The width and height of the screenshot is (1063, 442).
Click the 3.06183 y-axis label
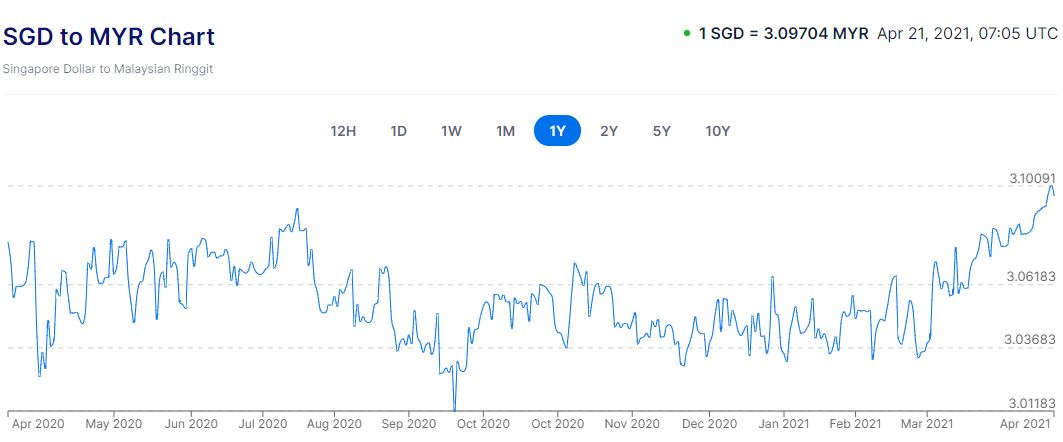pyautogui.click(x=1031, y=275)
